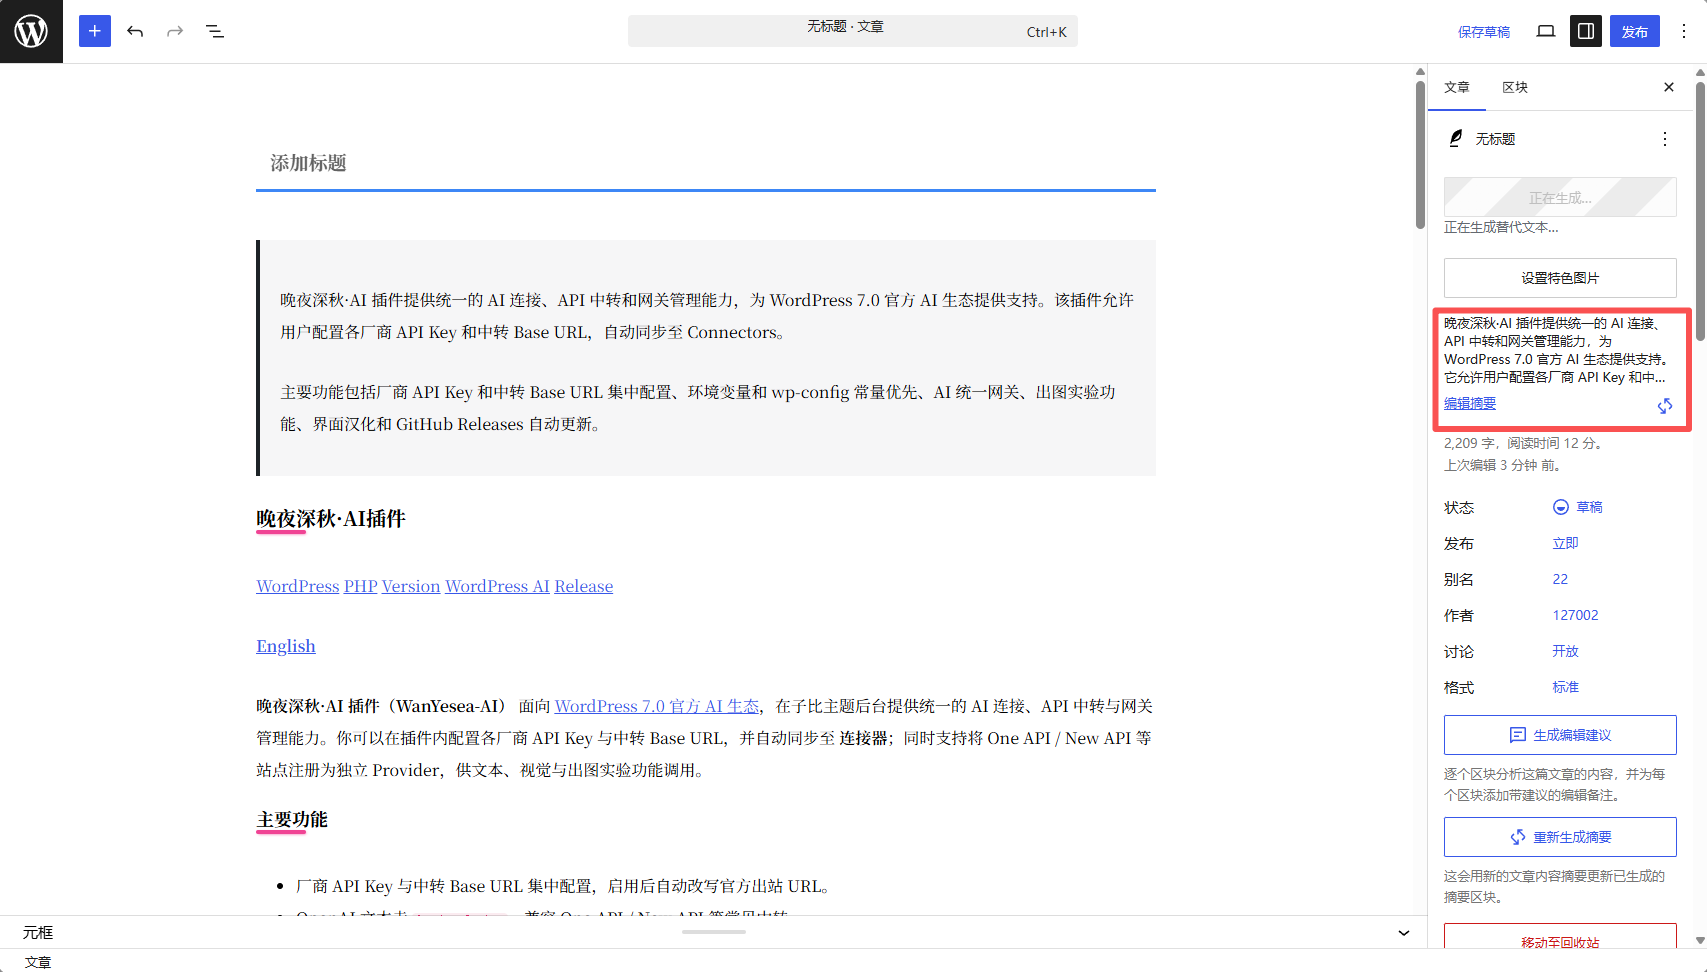Click the meta box resize handle
The height and width of the screenshot is (972, 1707).
pos(714,932)
